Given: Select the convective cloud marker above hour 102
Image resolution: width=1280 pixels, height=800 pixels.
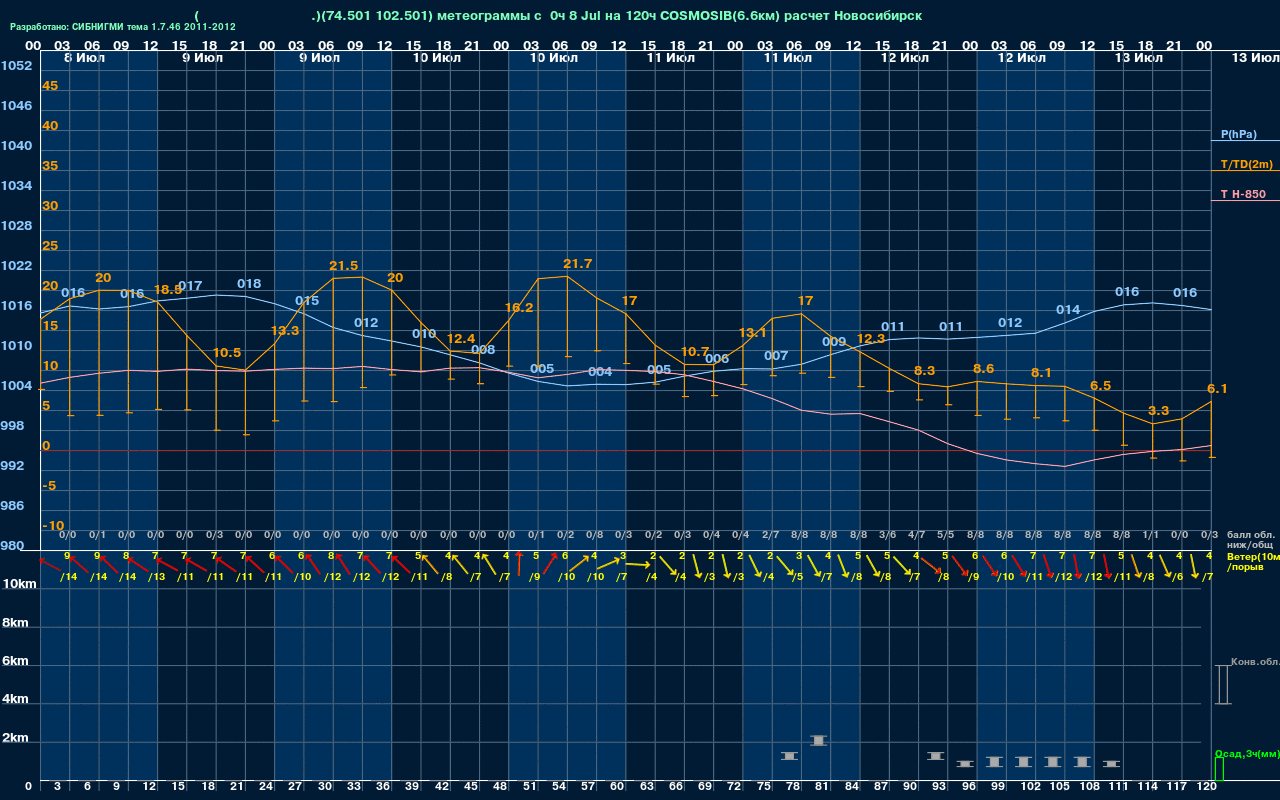Looking at the screenshot, I should pyautogui.click(x=1023, y=762).
